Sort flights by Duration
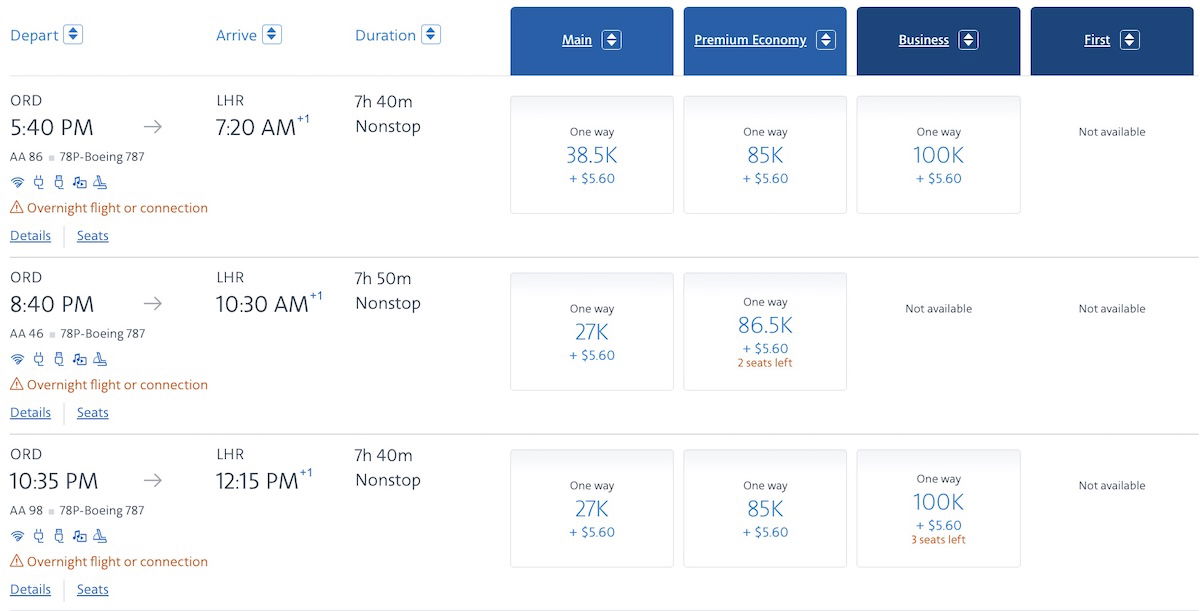The height and width of the screenshot is (611, 1200). pos(431,35)
